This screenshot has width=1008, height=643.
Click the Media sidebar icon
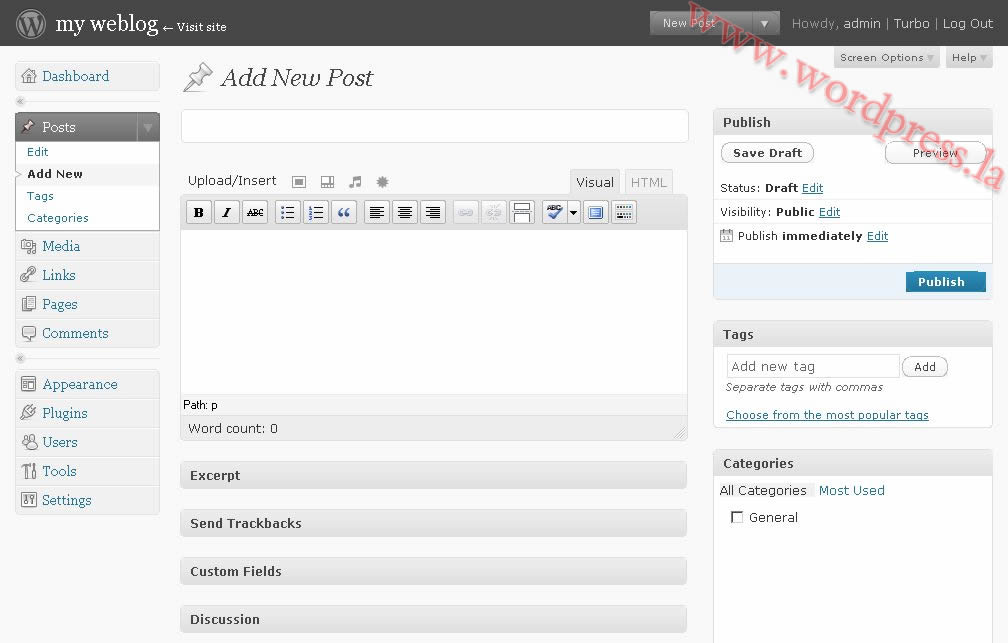29,246
